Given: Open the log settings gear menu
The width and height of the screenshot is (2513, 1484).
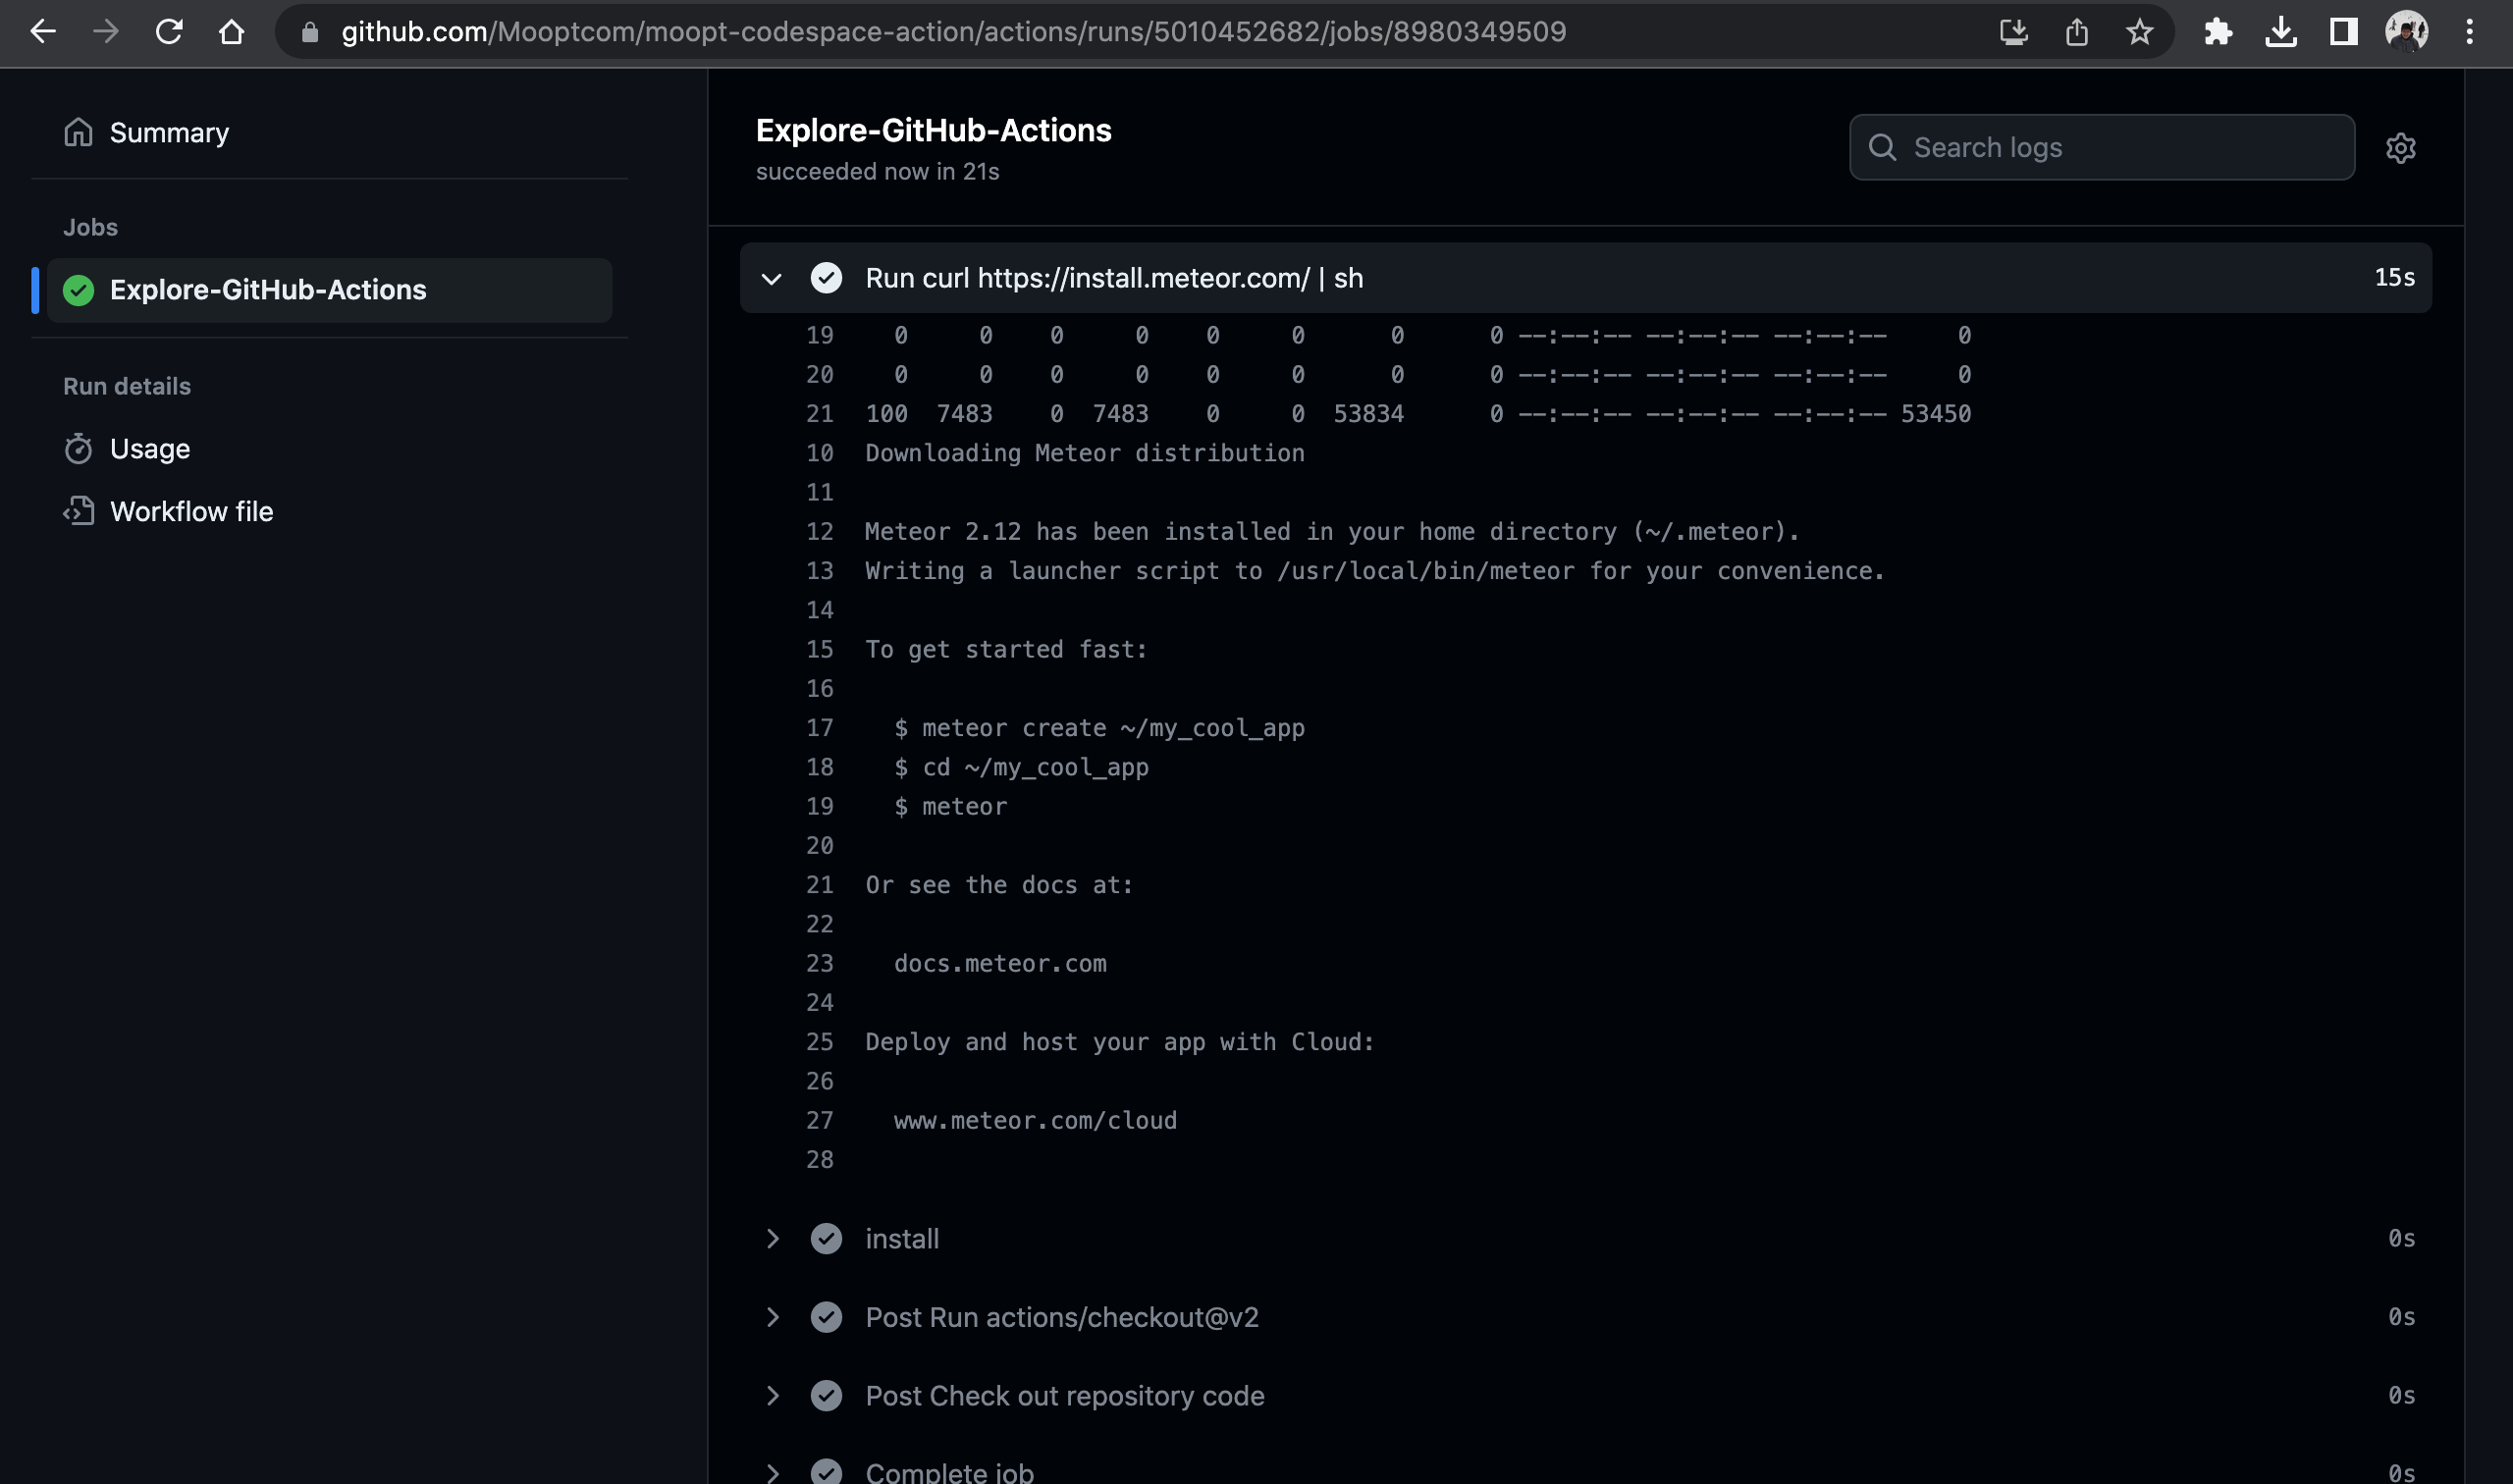Looking at the screenshot, I should click(x=2401, y=148).
